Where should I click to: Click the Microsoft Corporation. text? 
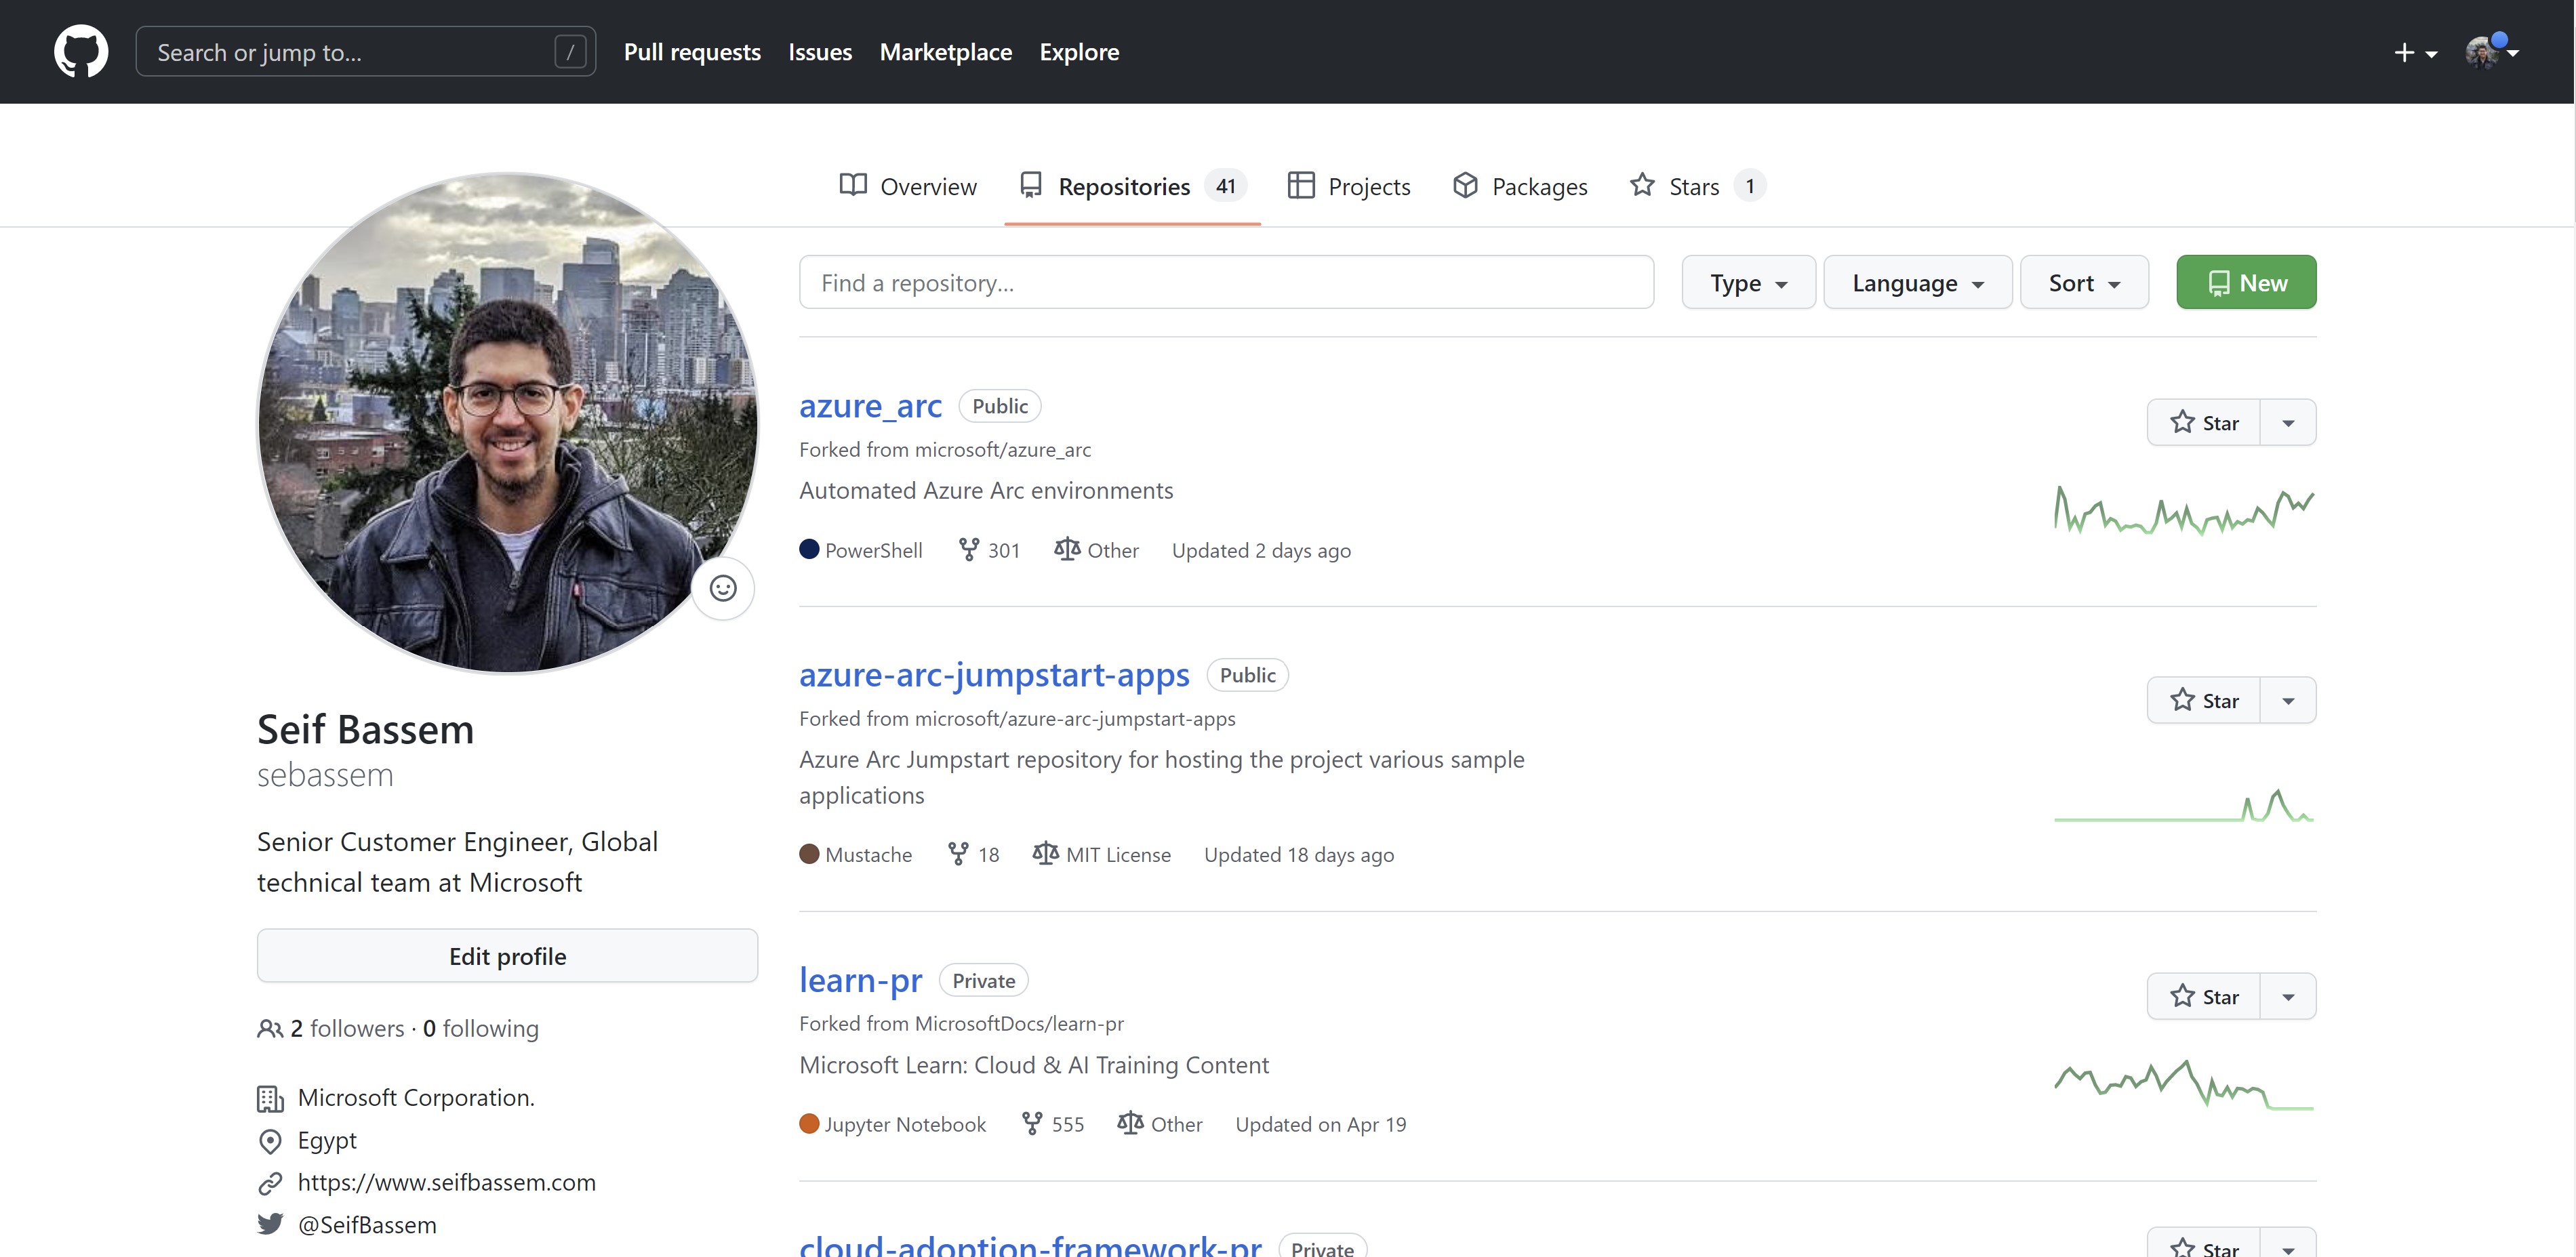pyautogui.click(x=416, y=1098)
